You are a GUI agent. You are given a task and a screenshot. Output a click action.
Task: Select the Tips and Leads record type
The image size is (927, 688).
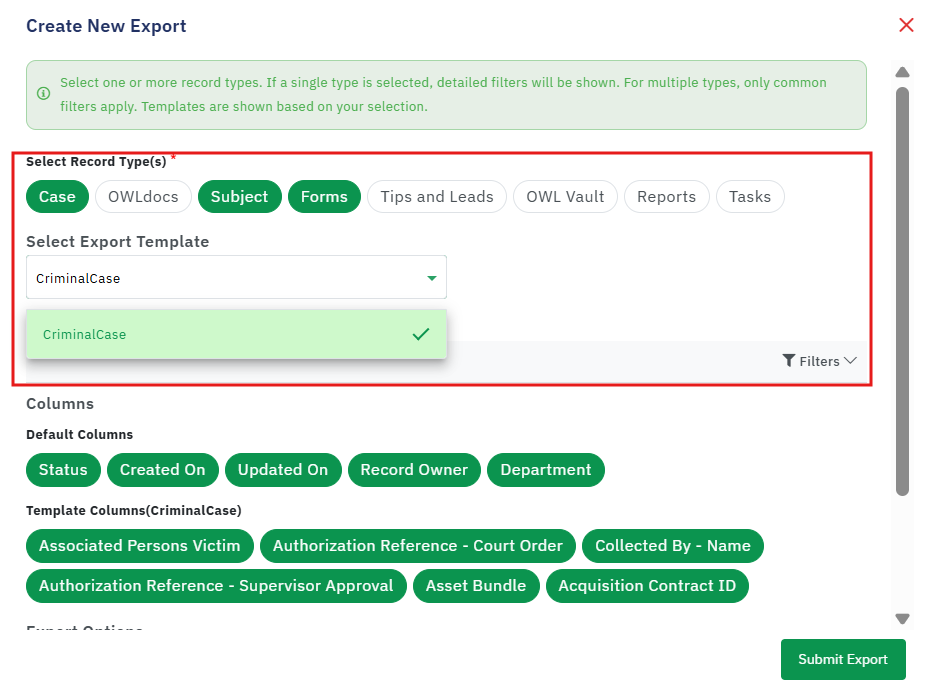(437, 197)
